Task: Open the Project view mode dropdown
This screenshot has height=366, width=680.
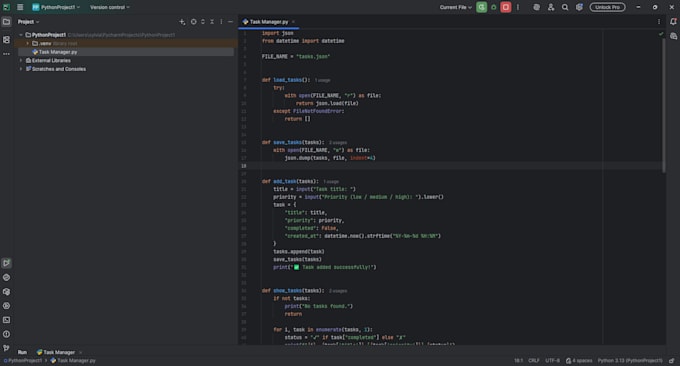Action: pos(28,22)
